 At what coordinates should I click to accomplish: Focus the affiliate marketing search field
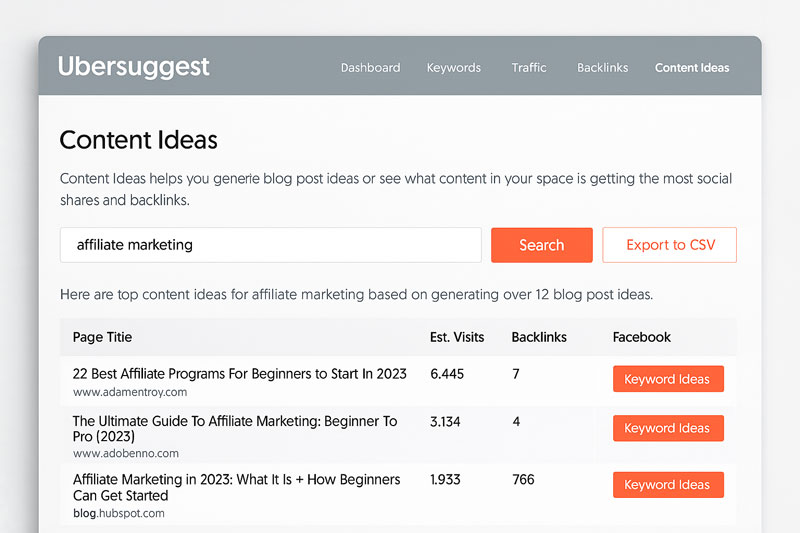coord(270,245)
